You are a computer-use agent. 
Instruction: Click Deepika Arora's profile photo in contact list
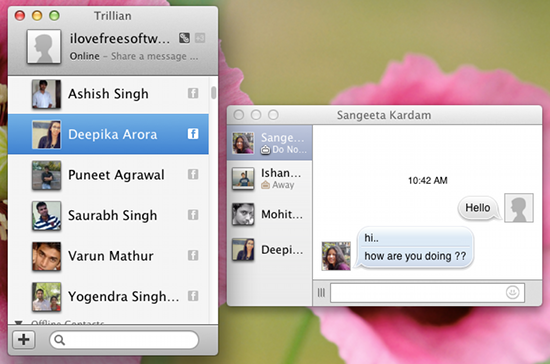pyautogui.click(x=46, y=135)
